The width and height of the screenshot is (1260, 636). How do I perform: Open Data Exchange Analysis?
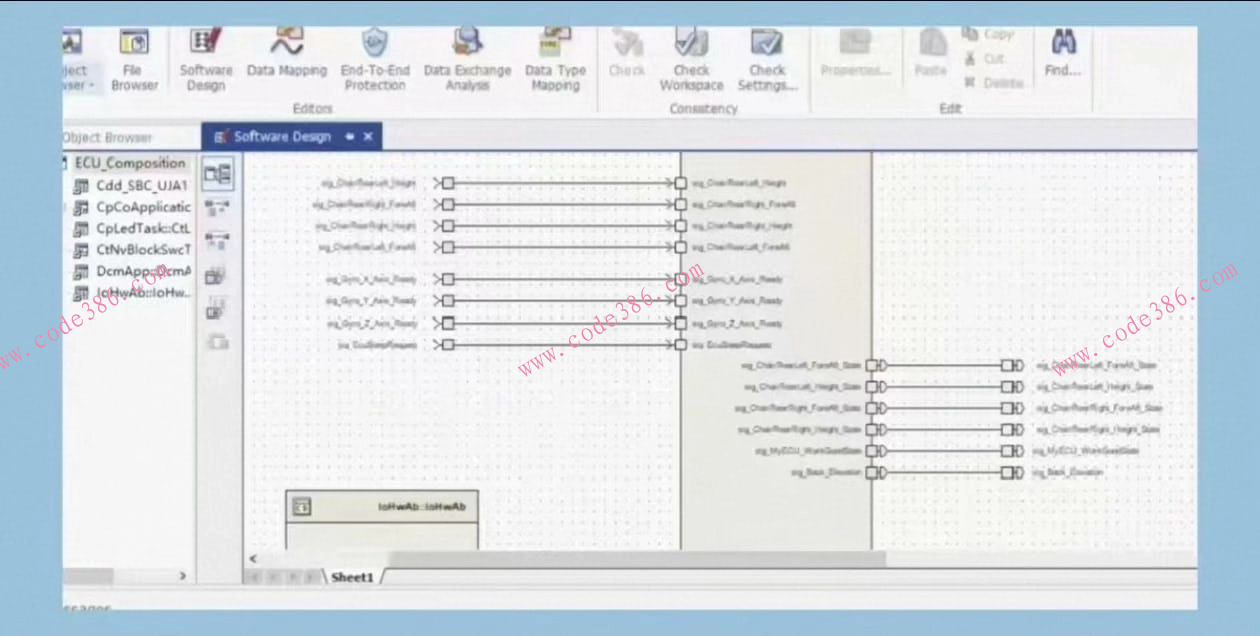pyautogui.click(x=467, y=60)
